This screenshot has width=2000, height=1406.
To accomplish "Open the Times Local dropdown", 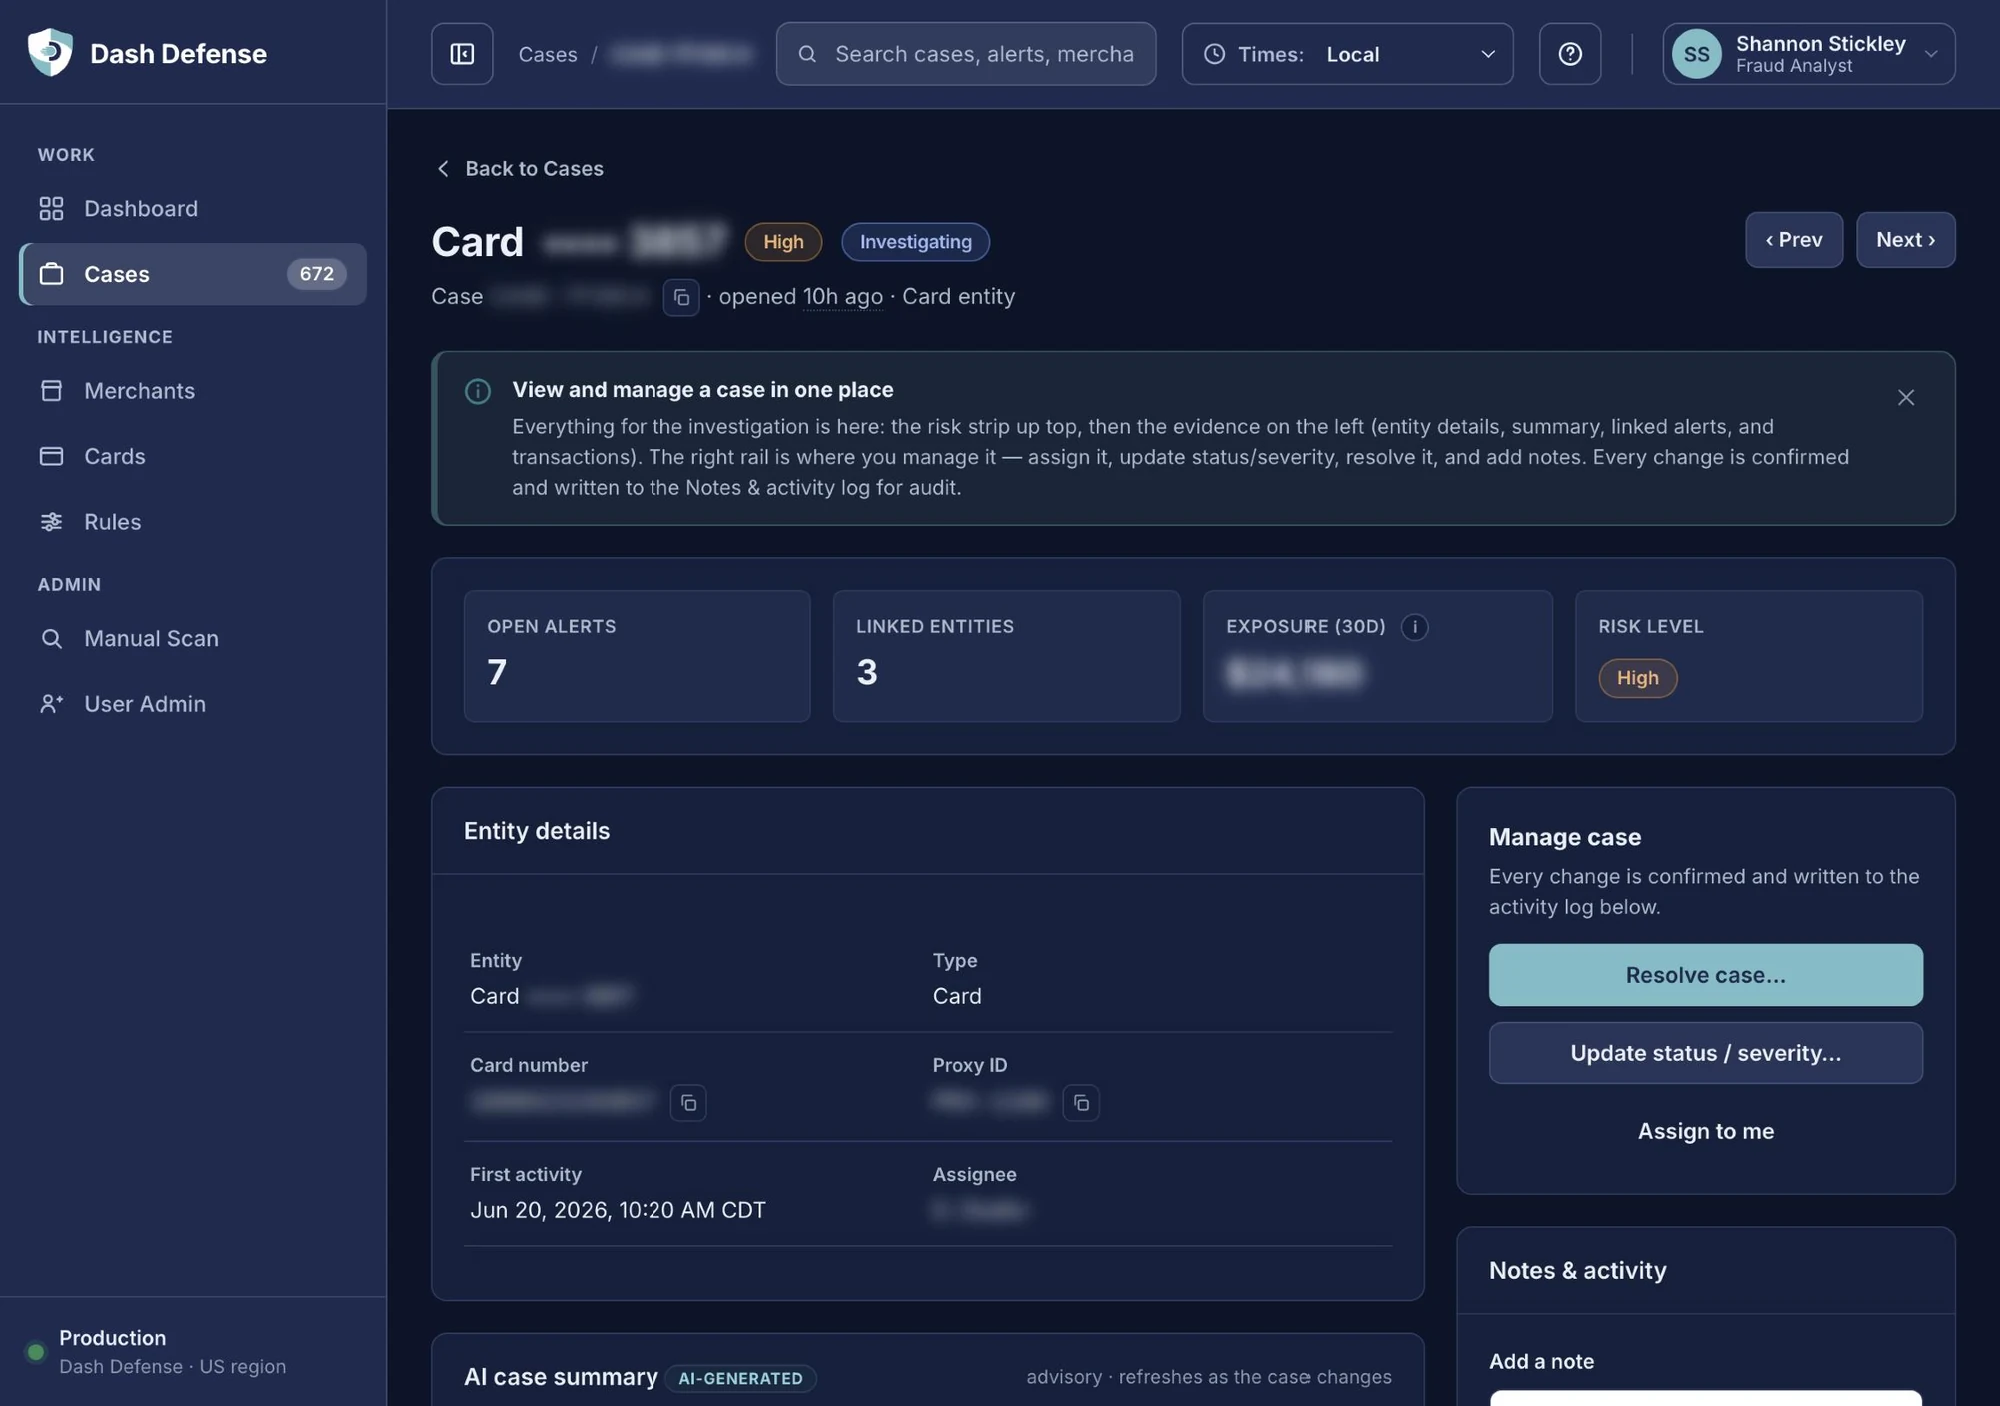I will (x=1347, y=54).
